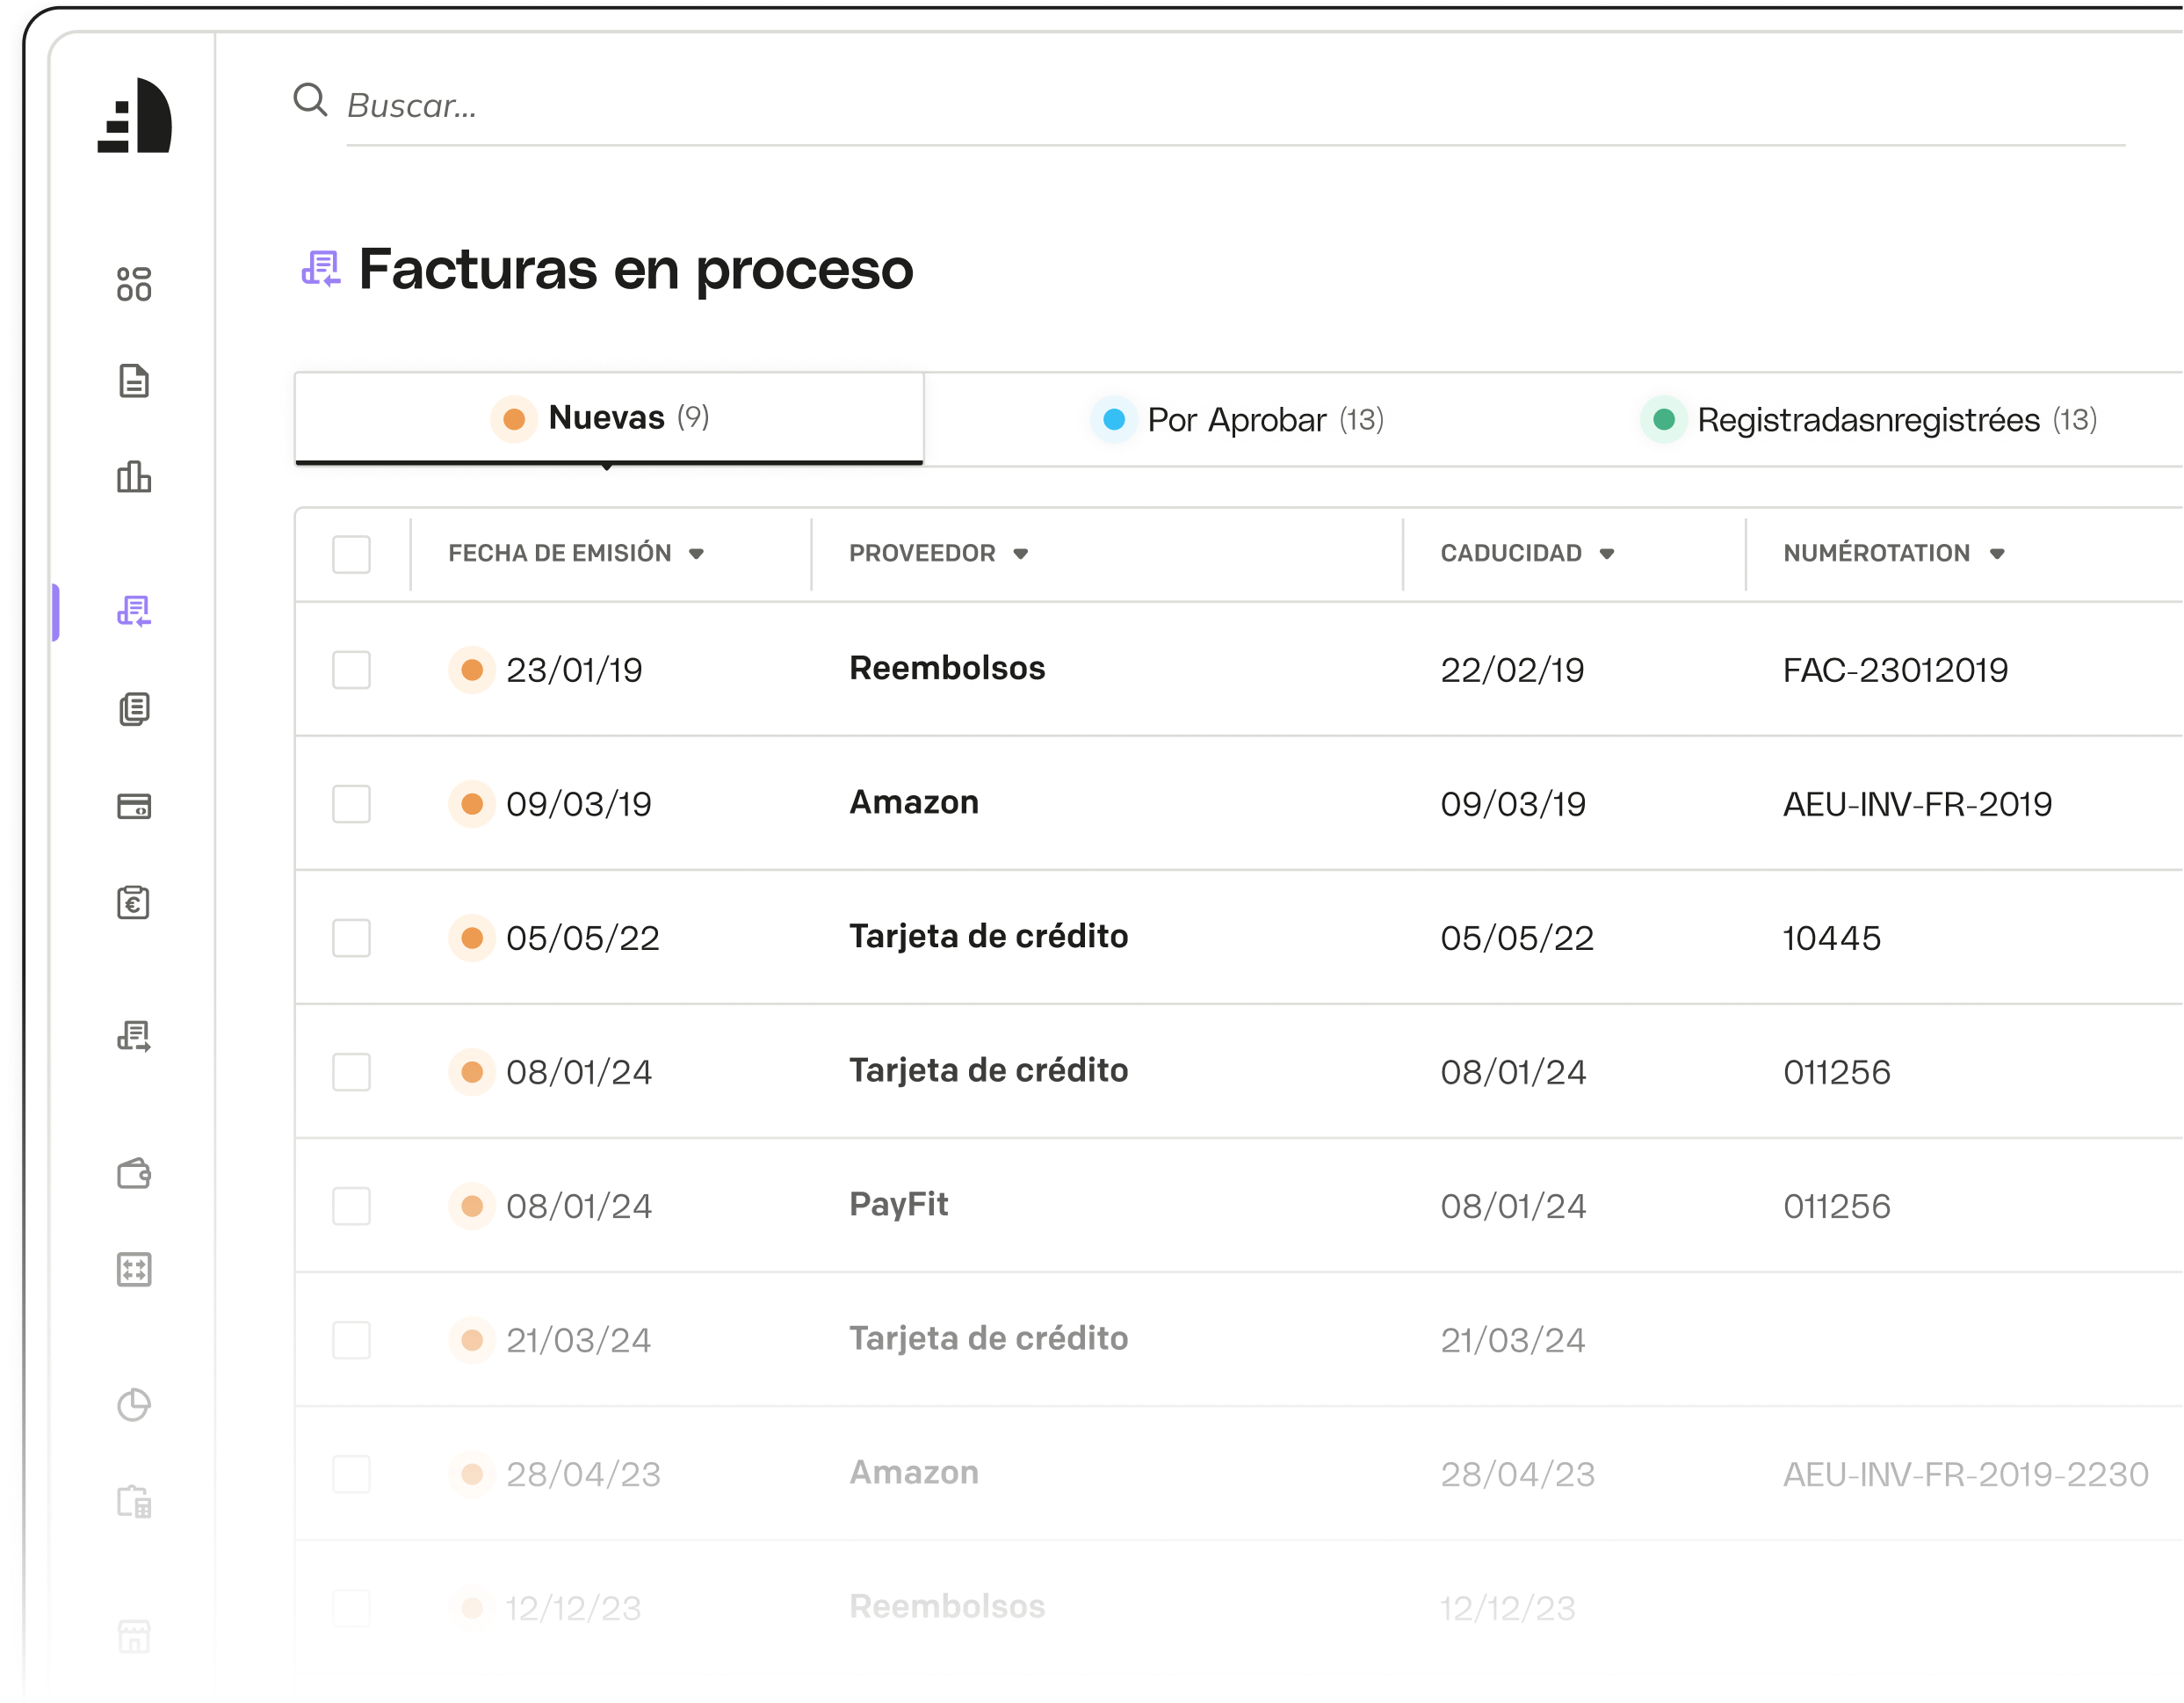The height and width of the screenshot is (1703, 2184).
Task: Check the box for the PayFit row
Action: 351,1206
